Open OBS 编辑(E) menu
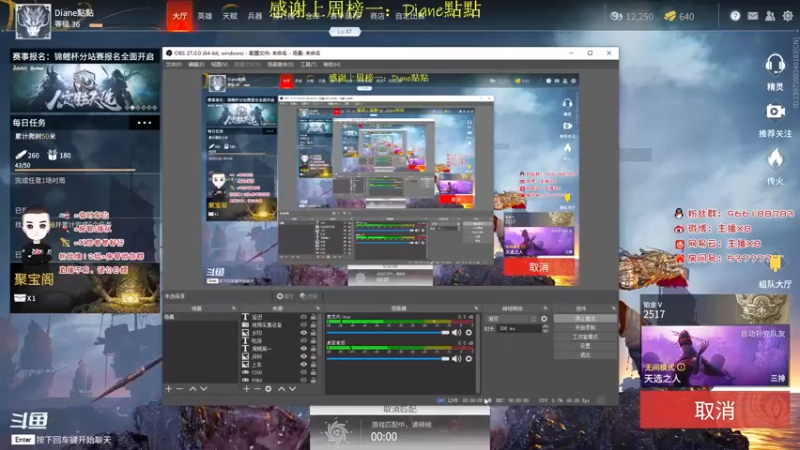Viewport: 800px width, 450px height. click(196, 65)
